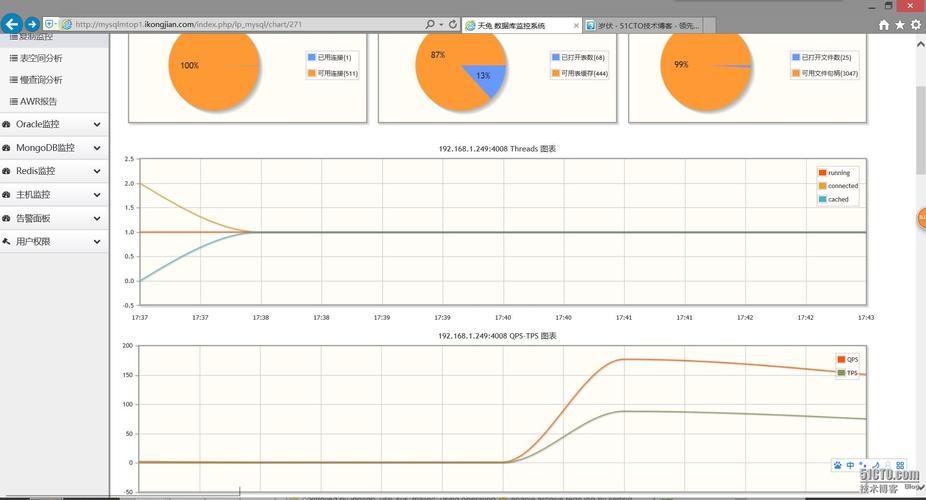Toggle the TPS series legend entry
926x500 pixels.
click(847, 373)
